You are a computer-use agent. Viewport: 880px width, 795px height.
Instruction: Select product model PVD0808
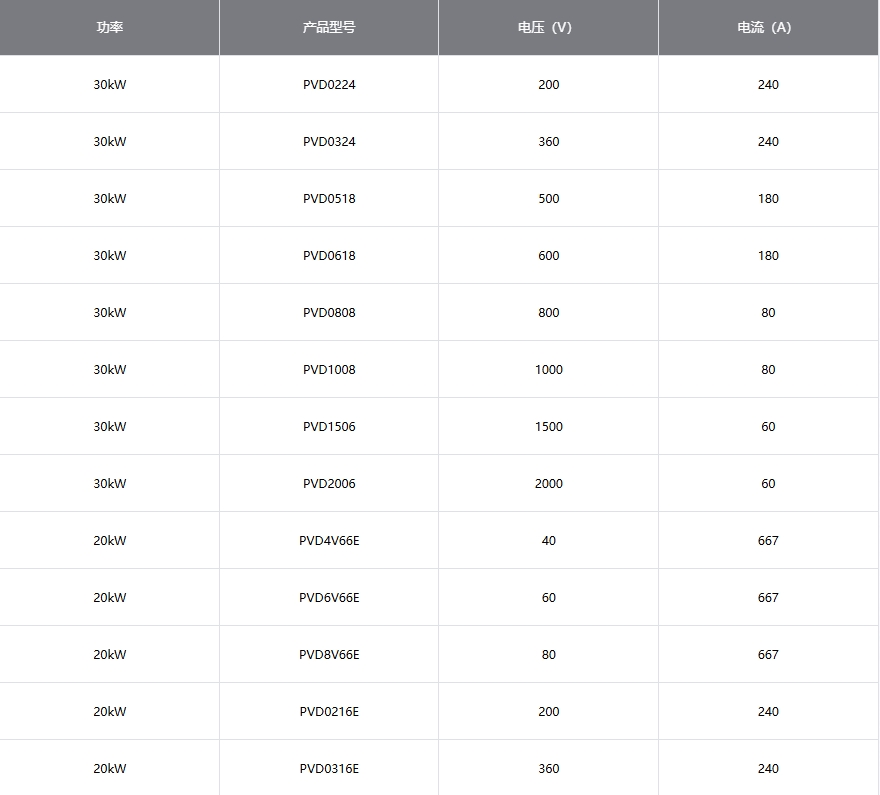coord(329,313)
